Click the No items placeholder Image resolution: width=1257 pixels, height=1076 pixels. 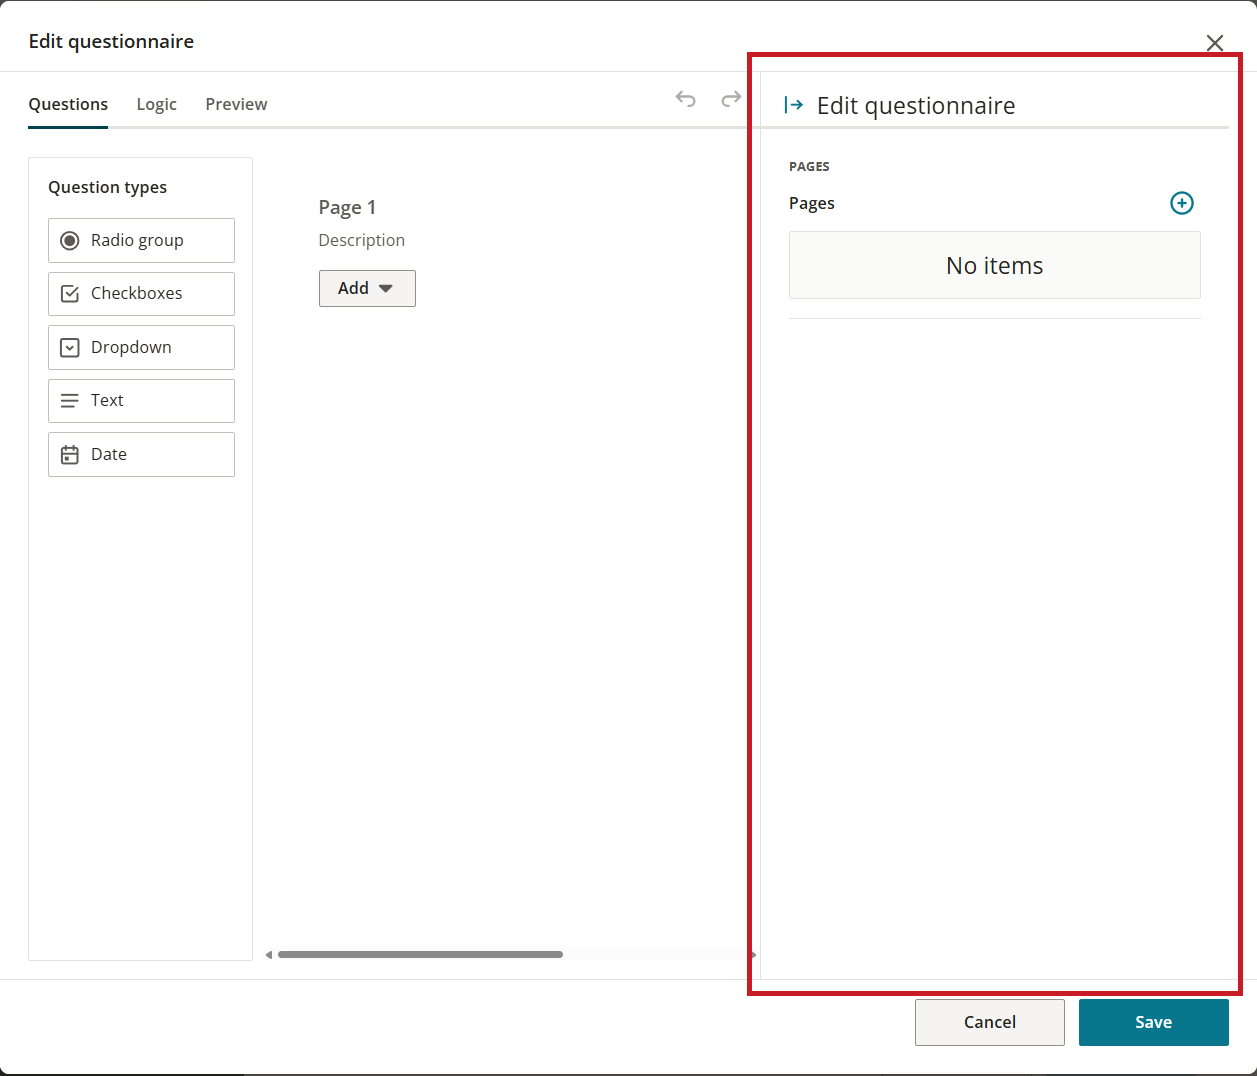coord(994,265)
